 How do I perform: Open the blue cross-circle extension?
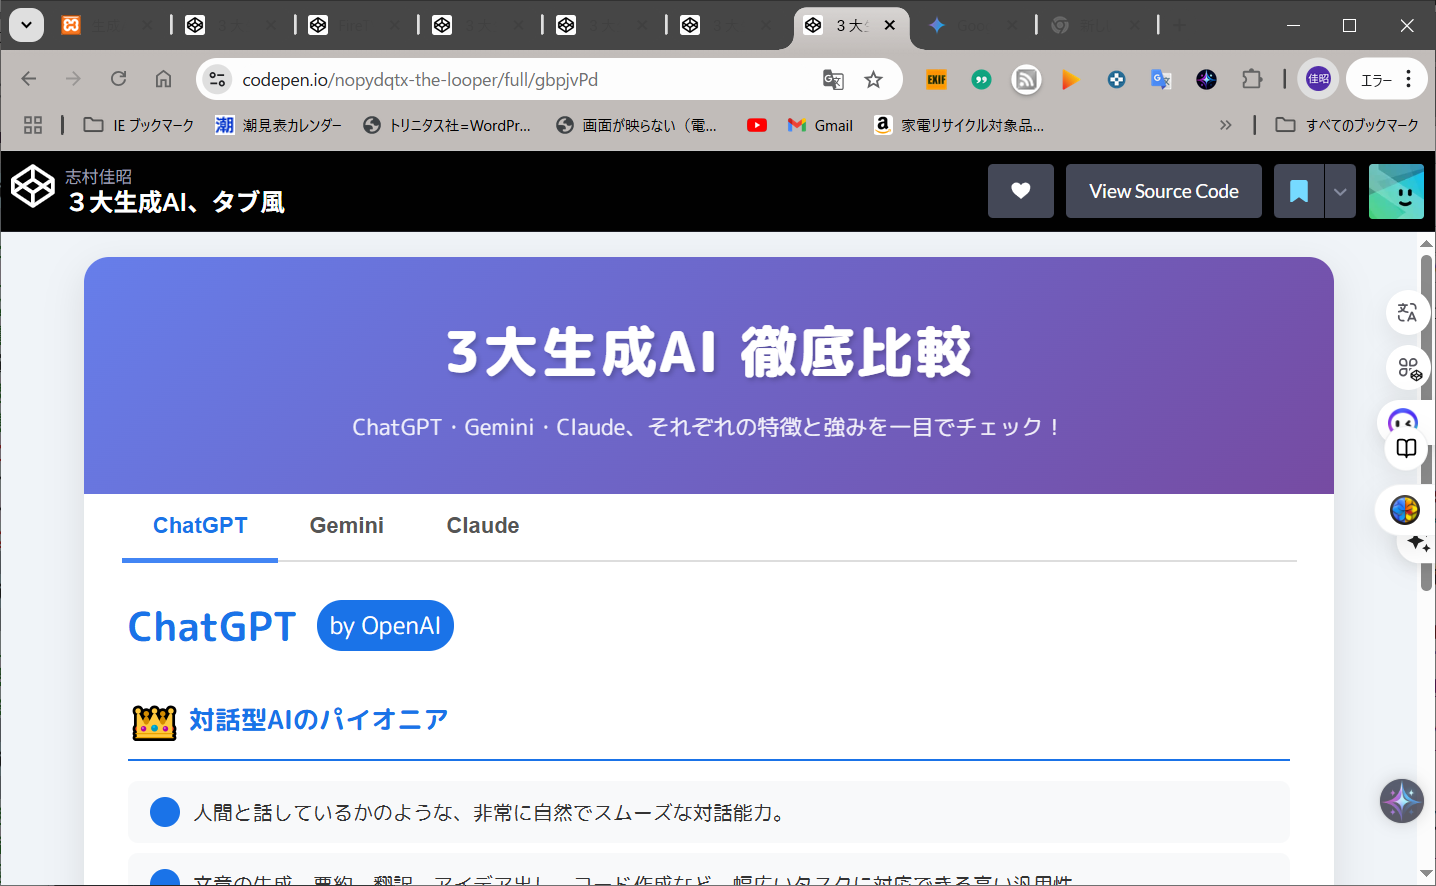tap(1116, 79)
